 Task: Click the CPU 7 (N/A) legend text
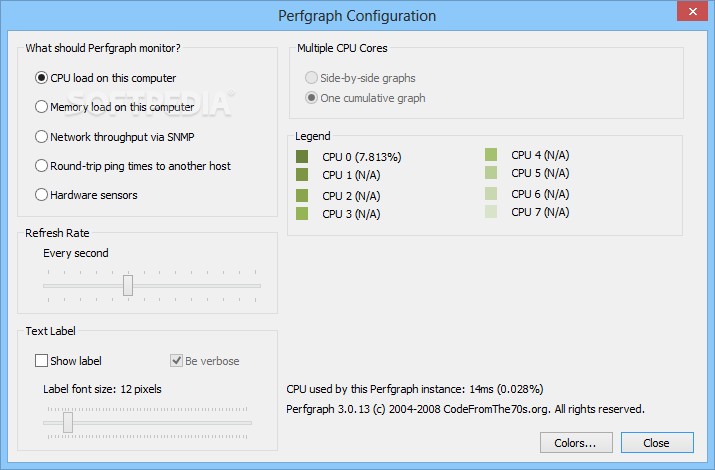pos(540,212)
